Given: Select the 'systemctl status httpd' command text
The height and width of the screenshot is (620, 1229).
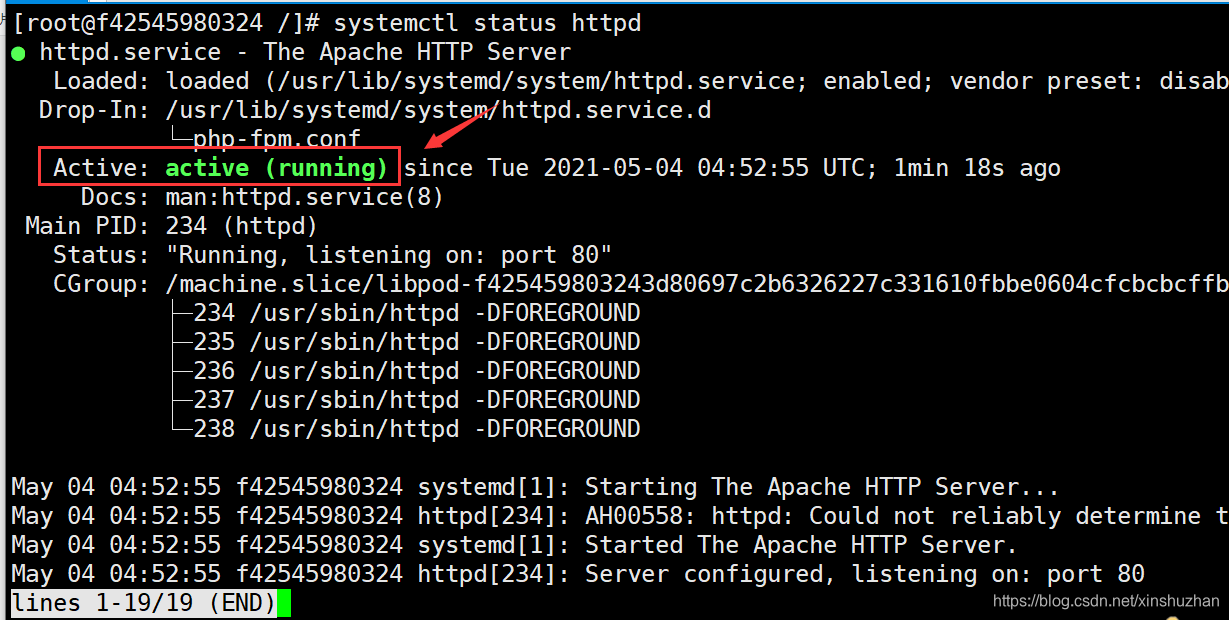Looking at the screenshot, I should pos(488,22).
